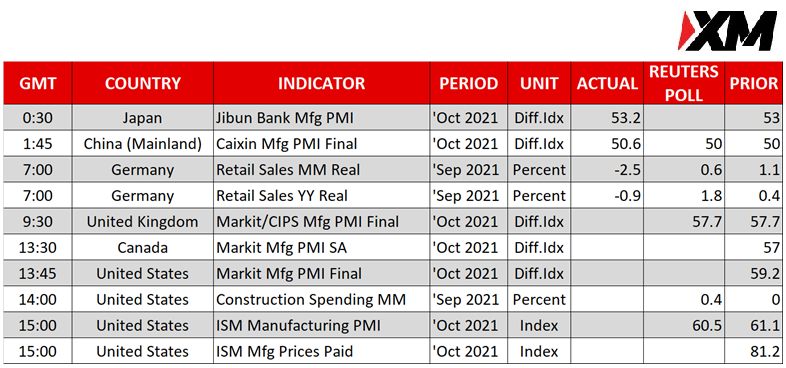786x368 pixels.
Task: Click the REUTERS POLL header cell
Action: click(684, 83)
